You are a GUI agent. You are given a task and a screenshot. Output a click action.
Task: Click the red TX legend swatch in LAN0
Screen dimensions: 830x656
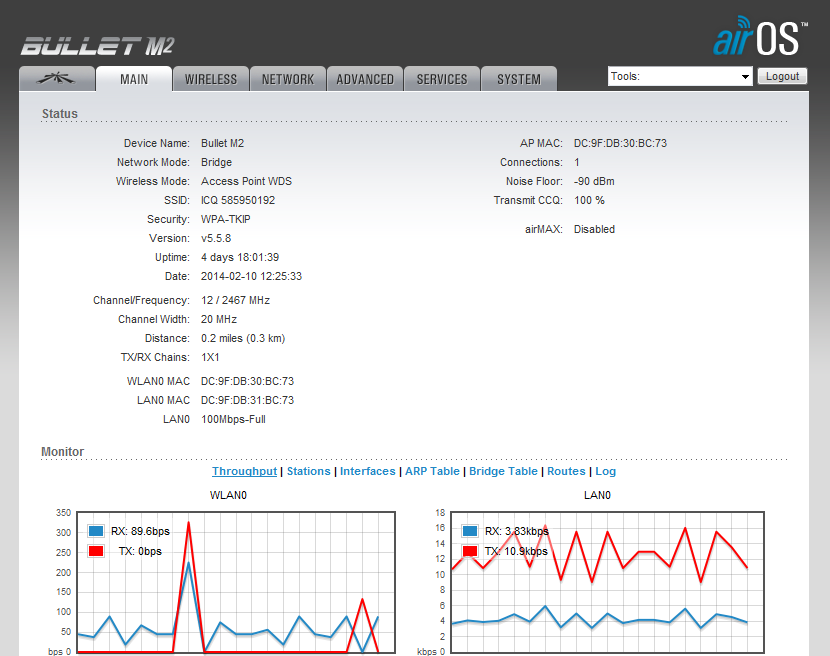click(x=470, y=551)
